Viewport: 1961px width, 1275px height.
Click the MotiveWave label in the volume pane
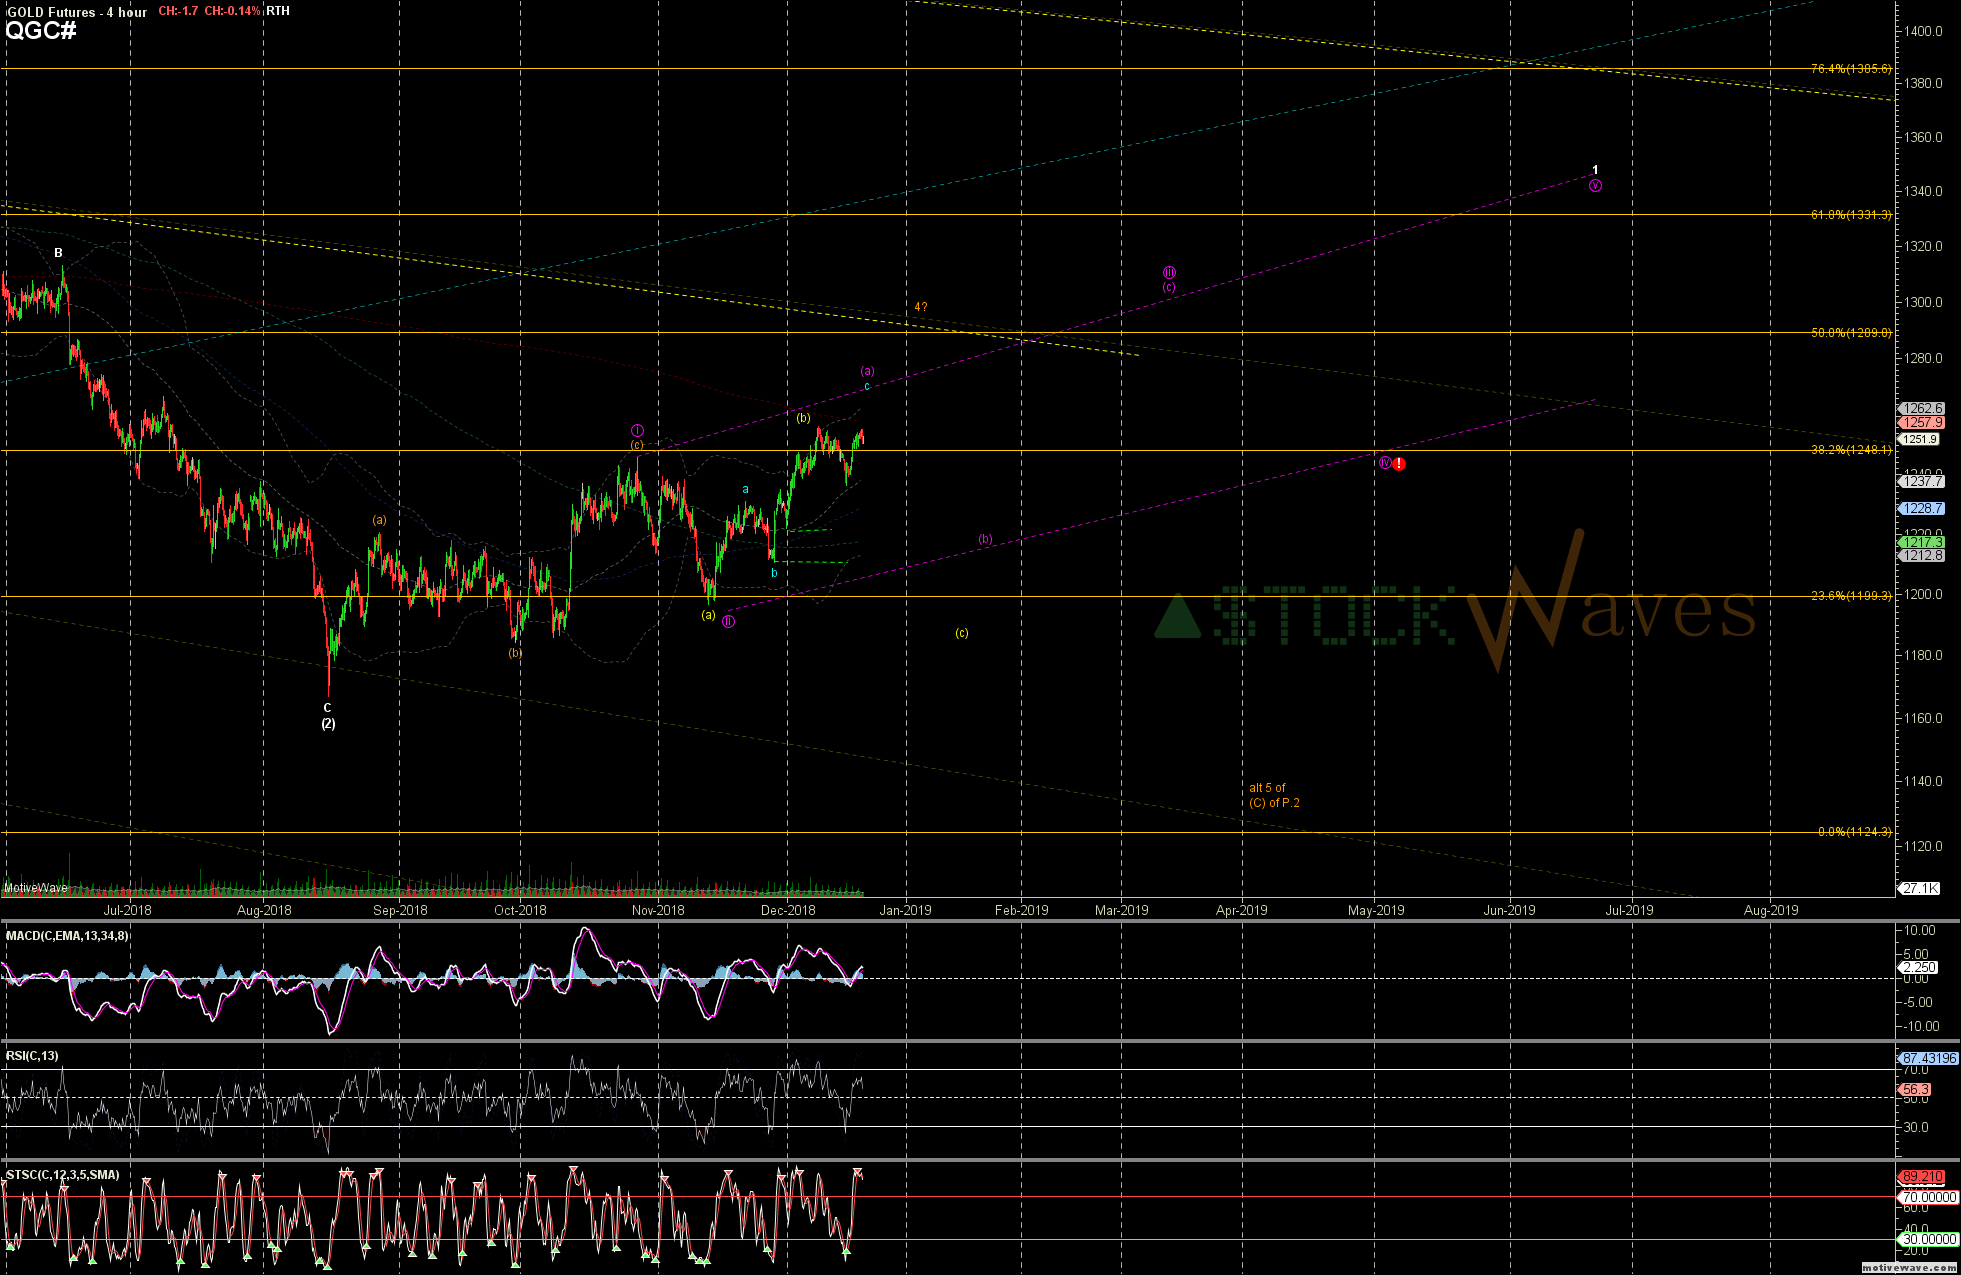coord(36,888)
